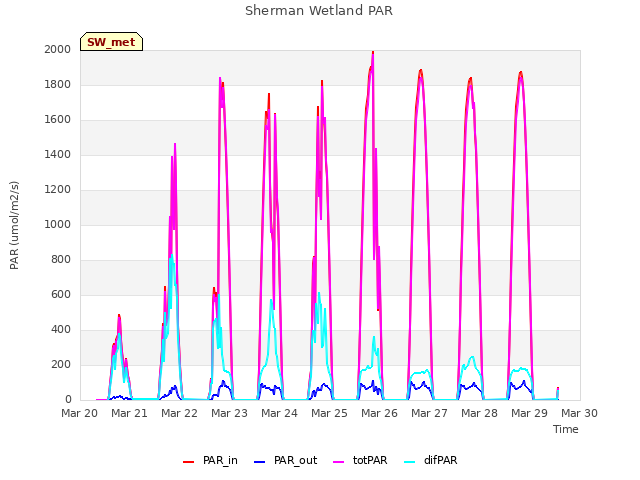Click the 1200 y-axis tick label
The height and width of the screenshot is (480, 640).
point(58,190)
